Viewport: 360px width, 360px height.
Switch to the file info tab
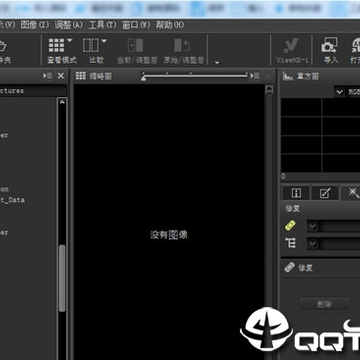tap(296, 193)
